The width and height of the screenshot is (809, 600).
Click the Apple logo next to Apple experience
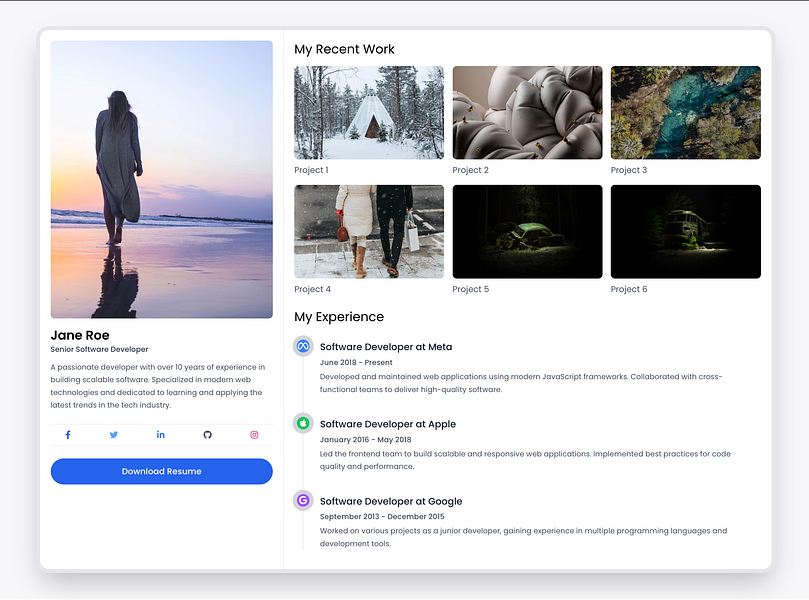(302, 423)
